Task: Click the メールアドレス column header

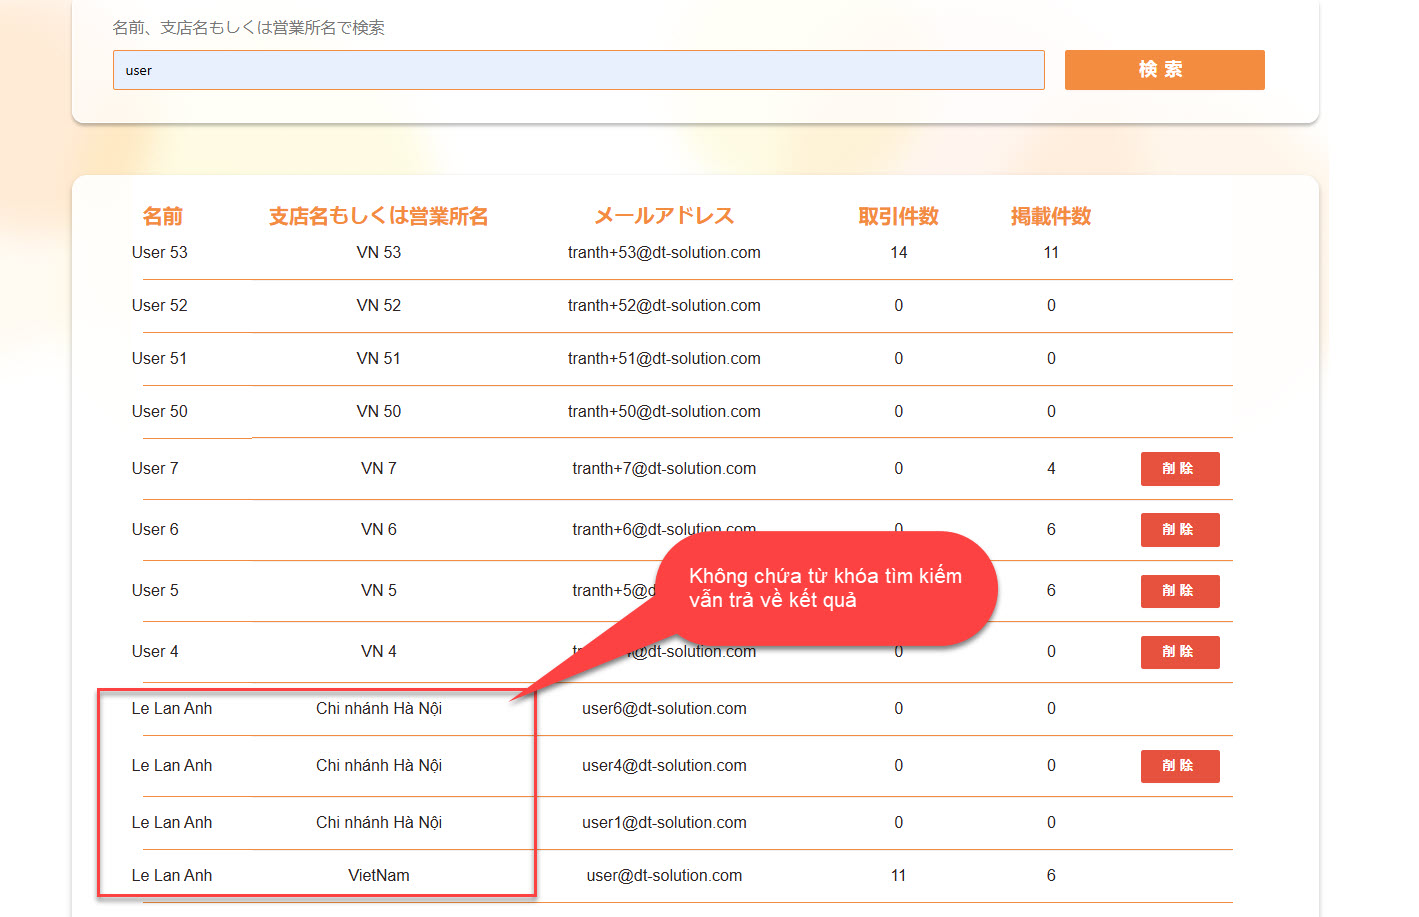Action: [x=664, y=216]
